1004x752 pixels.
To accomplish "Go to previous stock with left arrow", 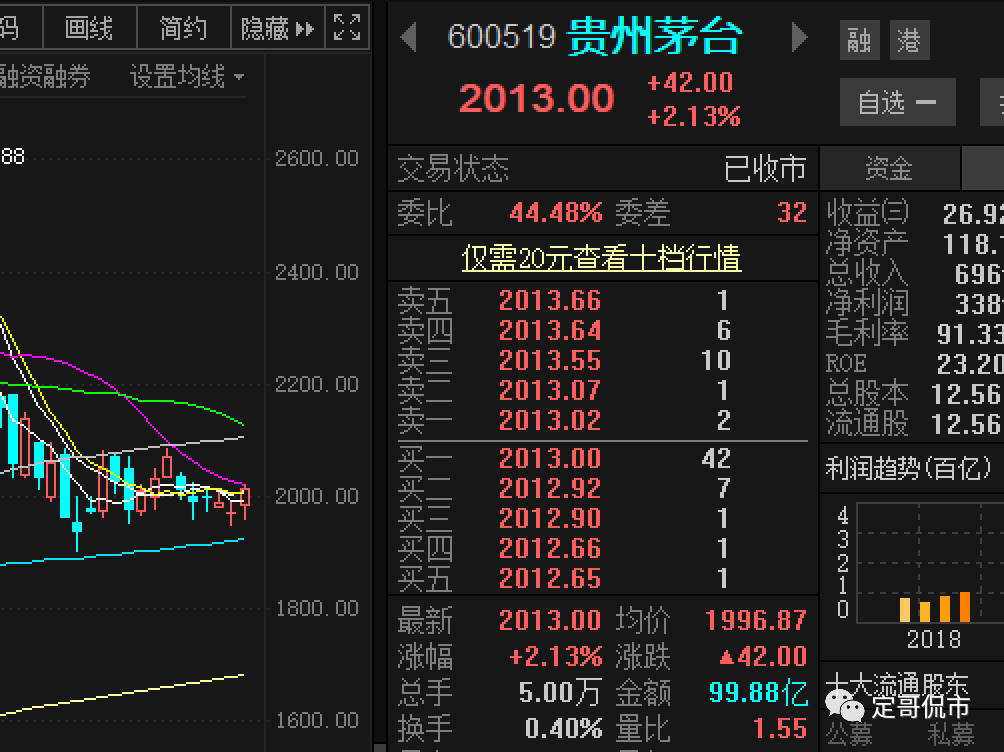I will (x=409, y=37).
